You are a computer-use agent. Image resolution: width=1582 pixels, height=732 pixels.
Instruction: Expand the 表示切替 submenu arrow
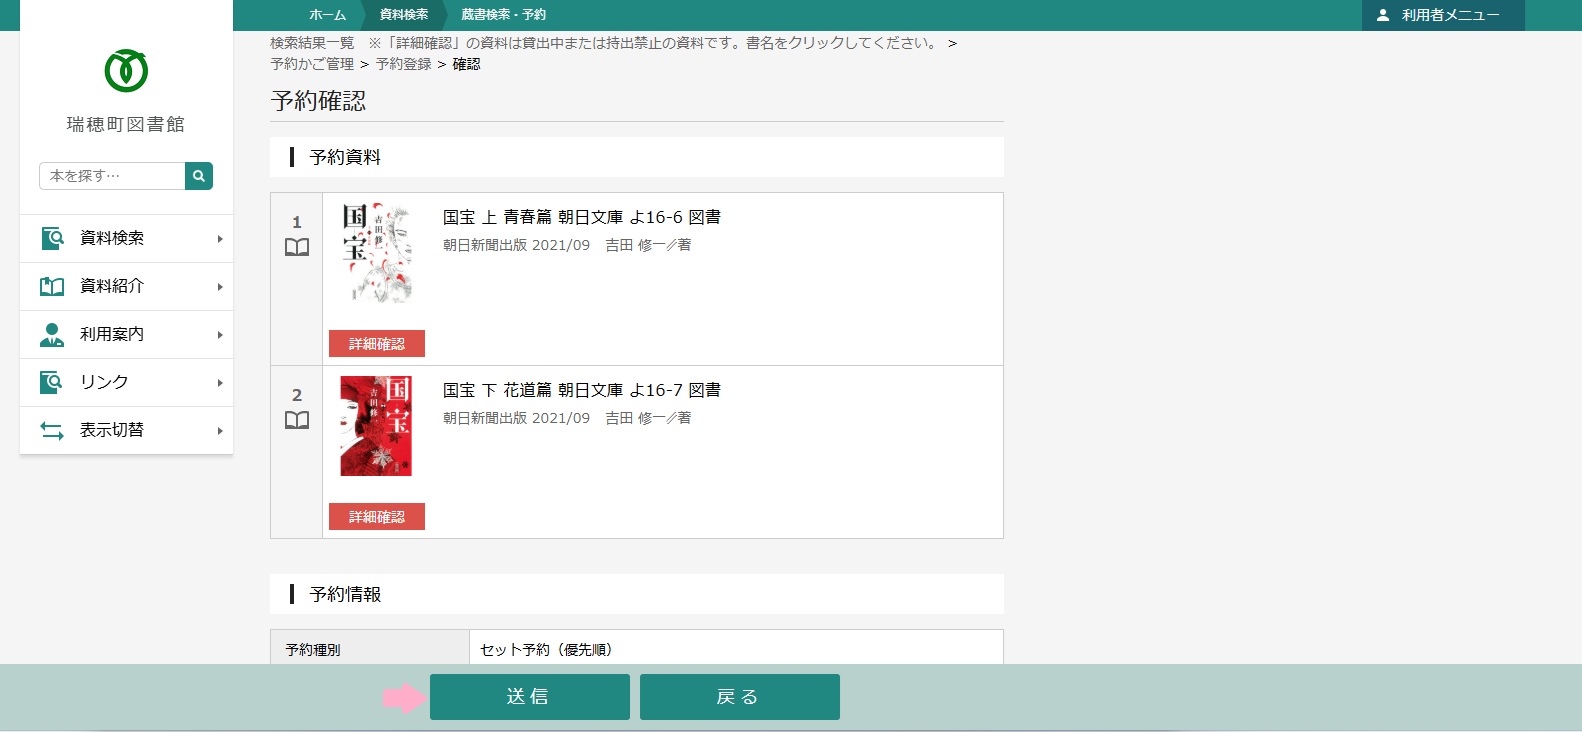[220, 431]
